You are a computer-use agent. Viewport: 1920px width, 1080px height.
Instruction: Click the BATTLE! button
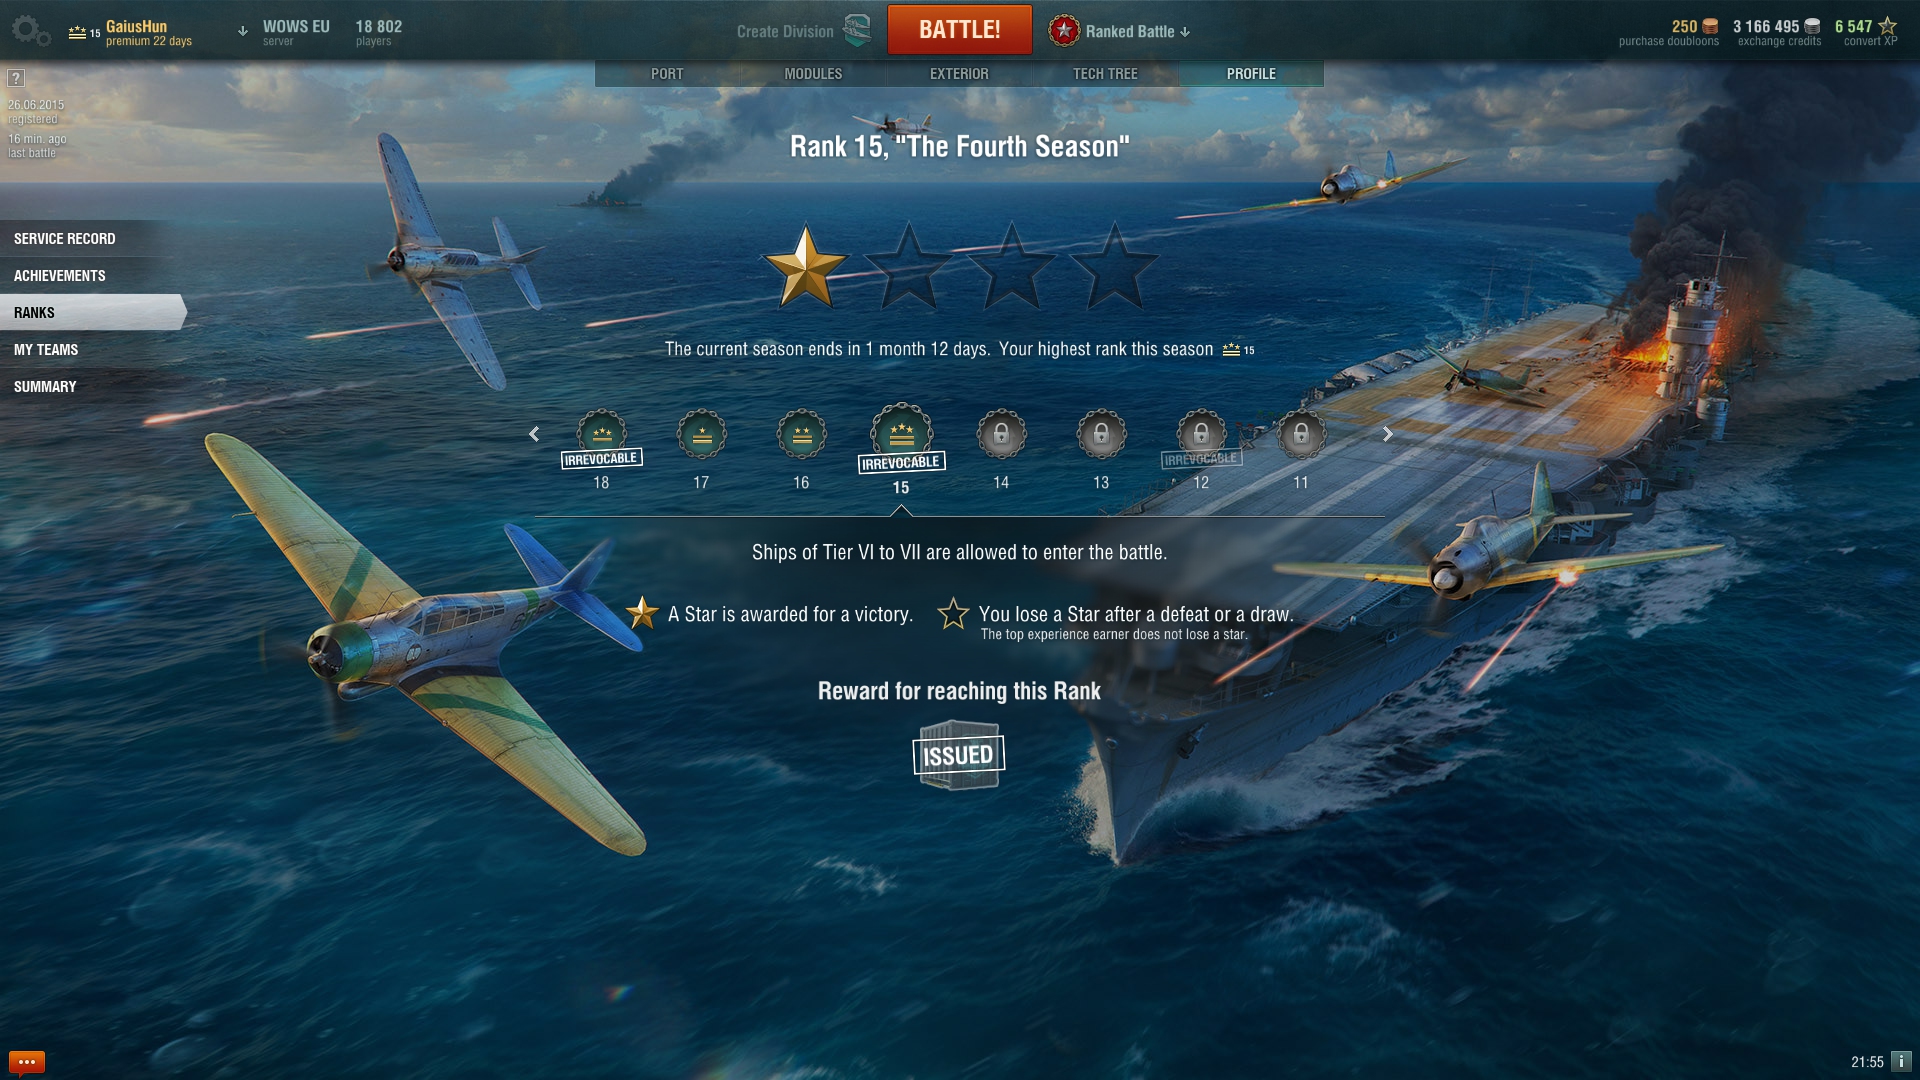click(x=959, y=30)
